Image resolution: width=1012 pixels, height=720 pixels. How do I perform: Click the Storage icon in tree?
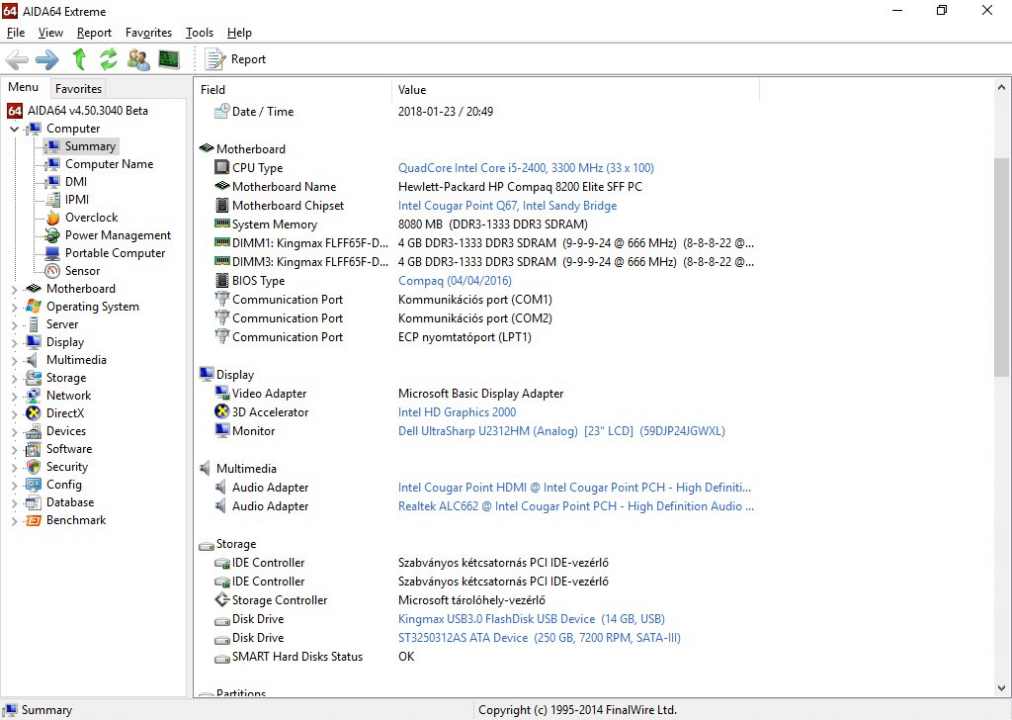click(x=33, y=377)
